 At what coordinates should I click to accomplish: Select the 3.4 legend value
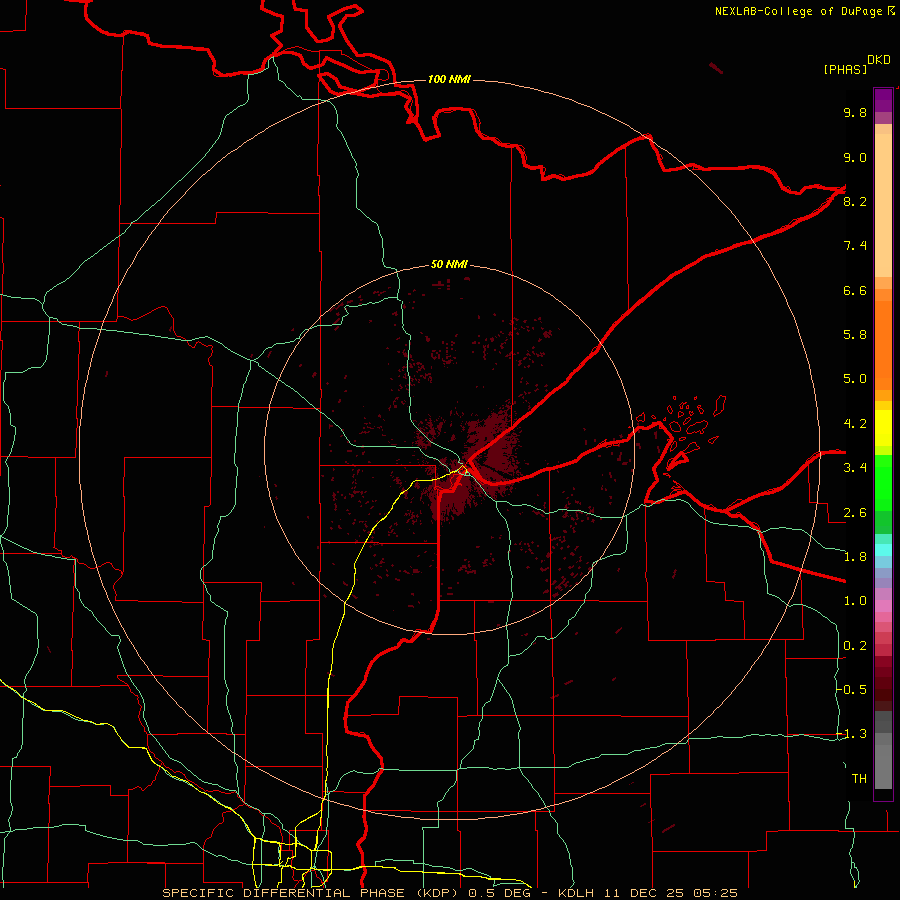click(x=855, y=468)
